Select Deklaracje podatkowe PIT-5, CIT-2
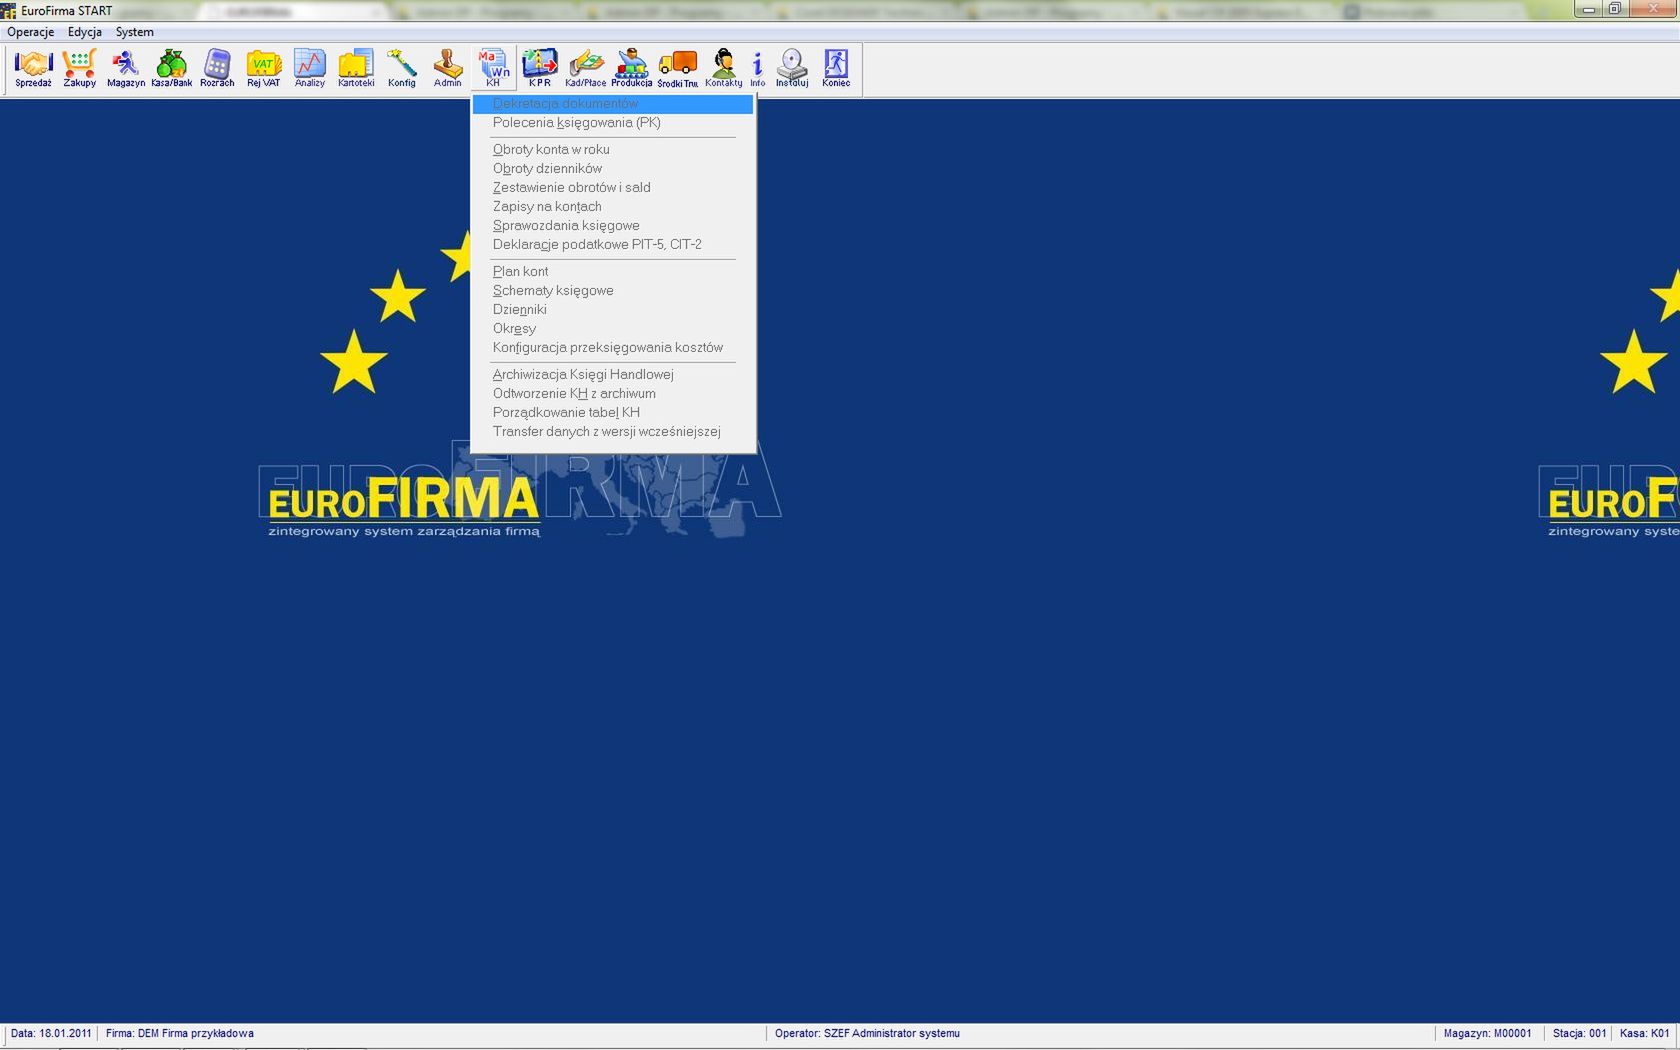 pyautogui.click(x=613, y=245)
